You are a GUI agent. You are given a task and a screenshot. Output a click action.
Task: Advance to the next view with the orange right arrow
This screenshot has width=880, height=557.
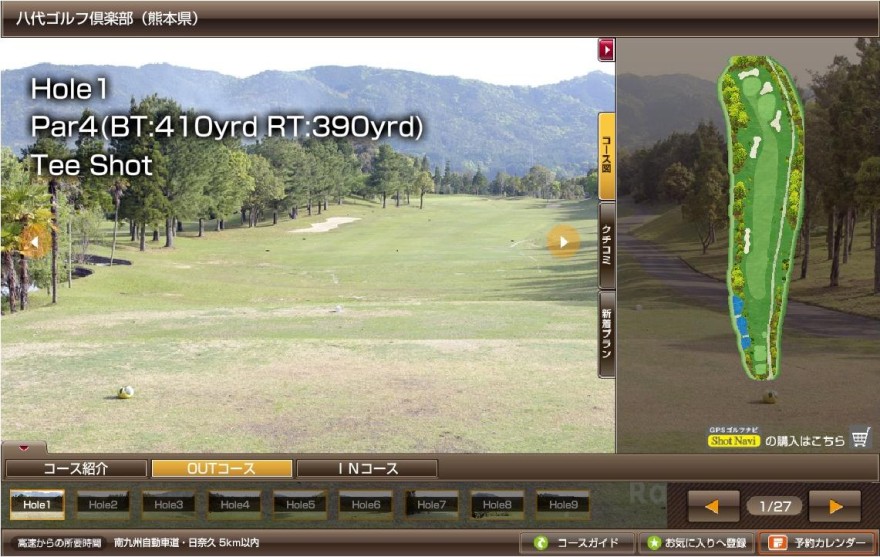coord(835,506)
